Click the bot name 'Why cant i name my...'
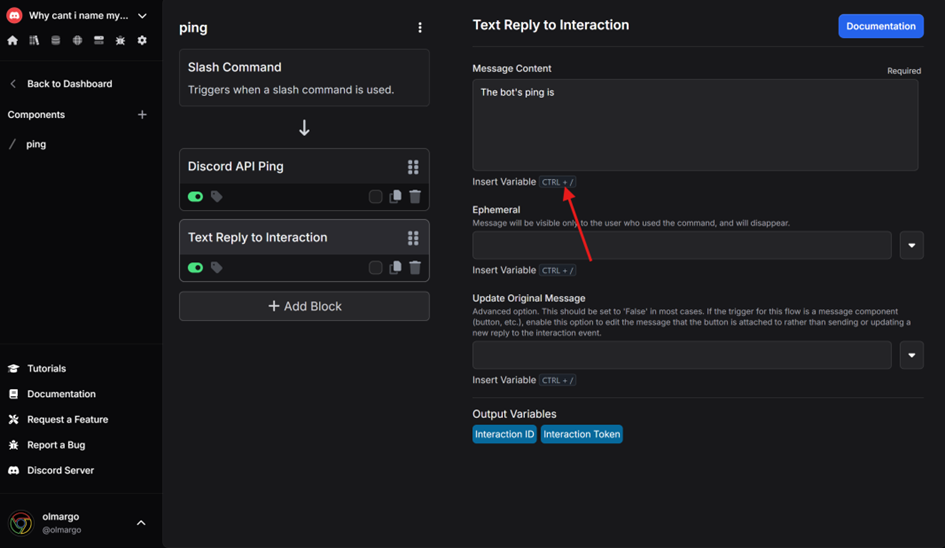The height and width of the screenshot is (548, 945). (78, 16)
